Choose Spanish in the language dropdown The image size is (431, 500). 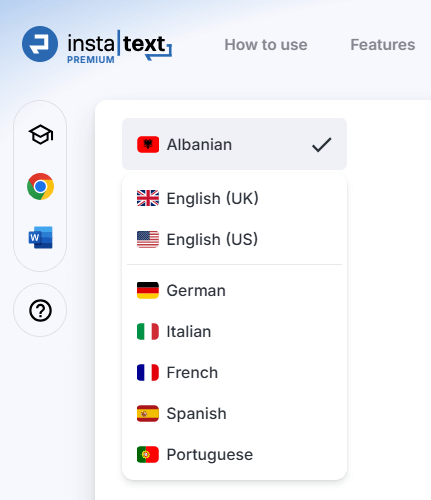pyautogui.click(x=234, y=413)
